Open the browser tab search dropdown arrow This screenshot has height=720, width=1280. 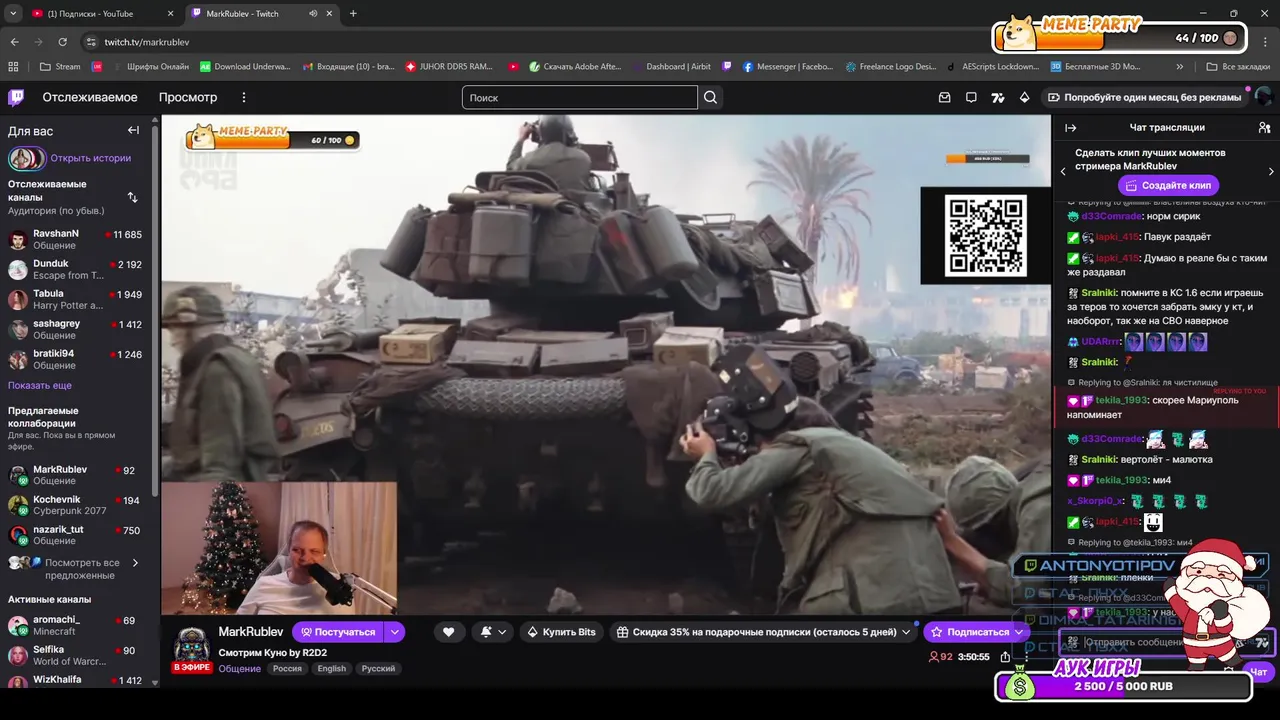pyautogui.click(x=13, y=13)
